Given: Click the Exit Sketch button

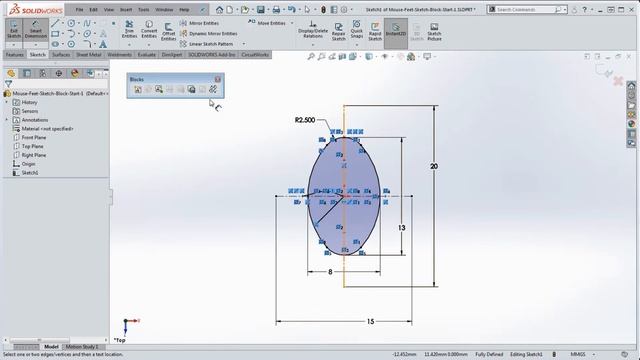Looking at the screenshot, I should tap(14, 29).
